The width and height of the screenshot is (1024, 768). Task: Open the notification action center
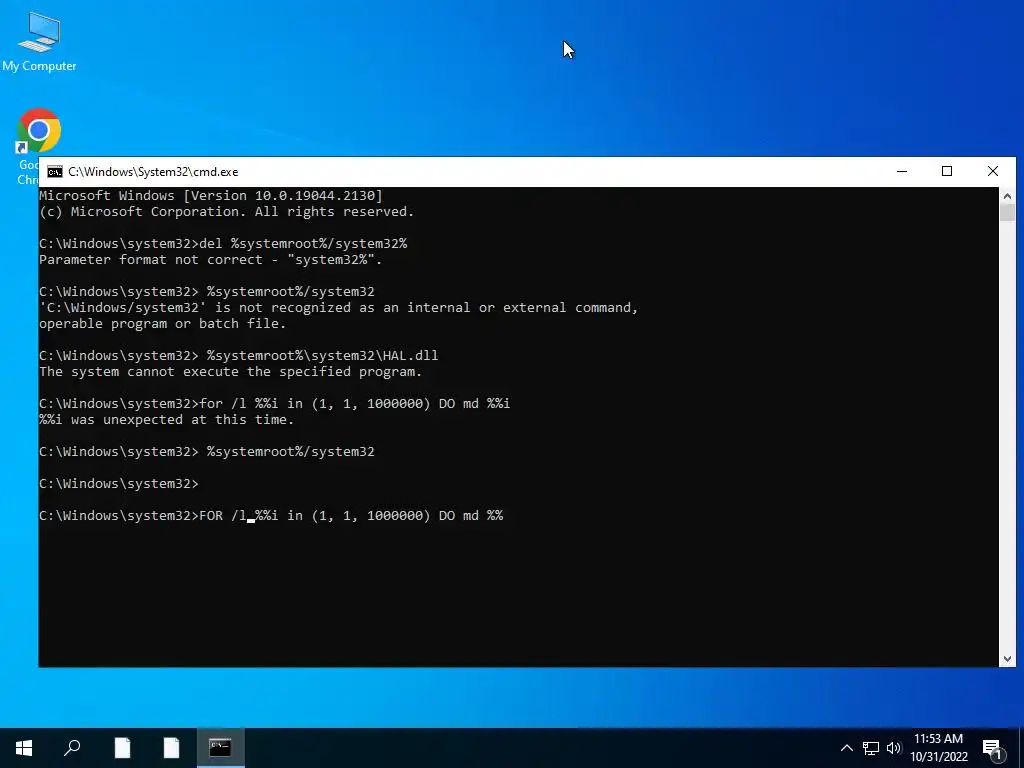coord(991,748)
